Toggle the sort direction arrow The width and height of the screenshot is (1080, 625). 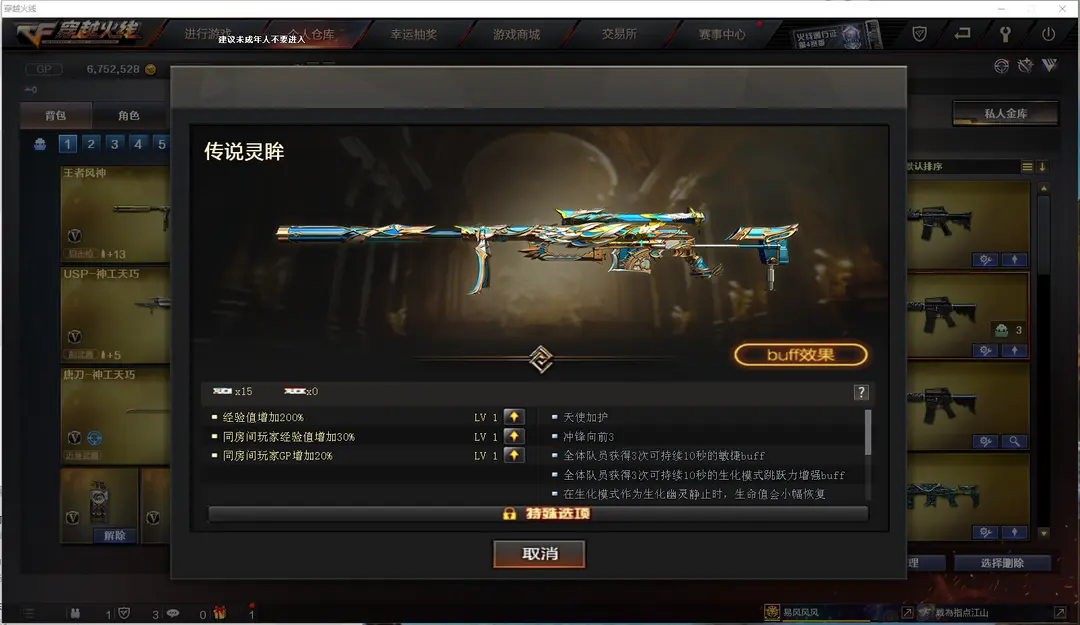[1042, 167]
